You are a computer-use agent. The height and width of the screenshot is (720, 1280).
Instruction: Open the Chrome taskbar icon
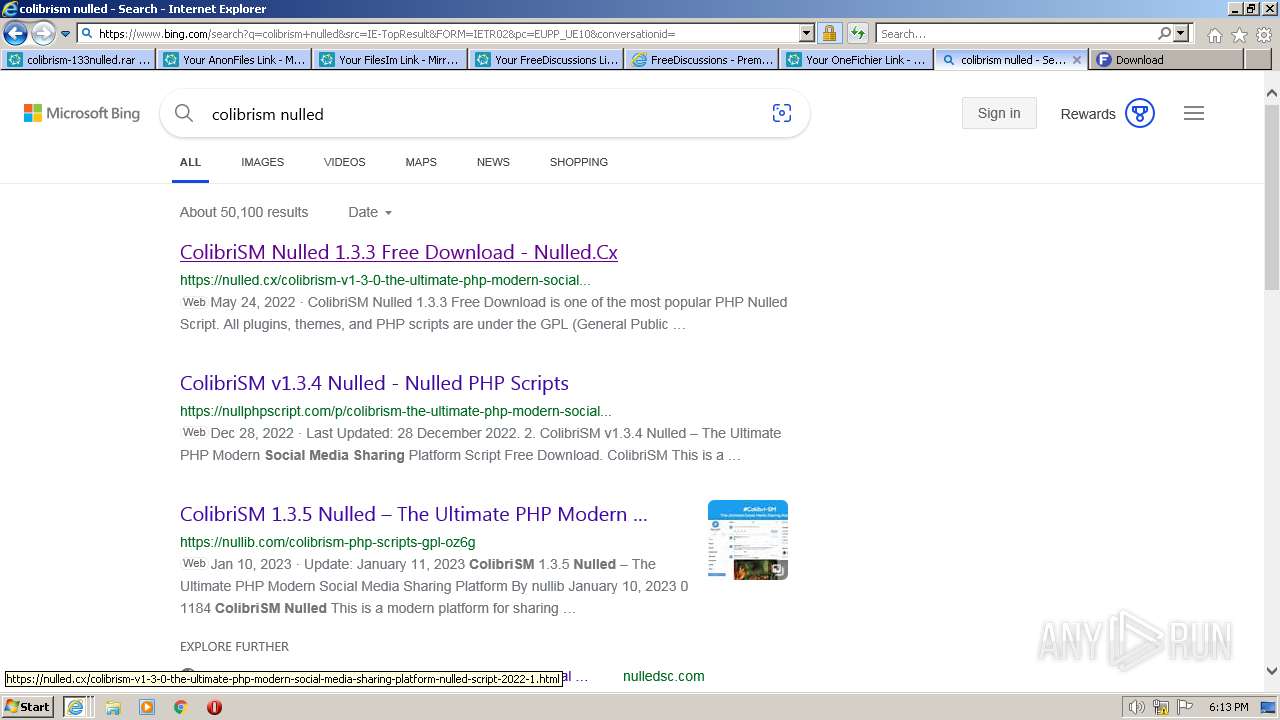pos(181,707)
